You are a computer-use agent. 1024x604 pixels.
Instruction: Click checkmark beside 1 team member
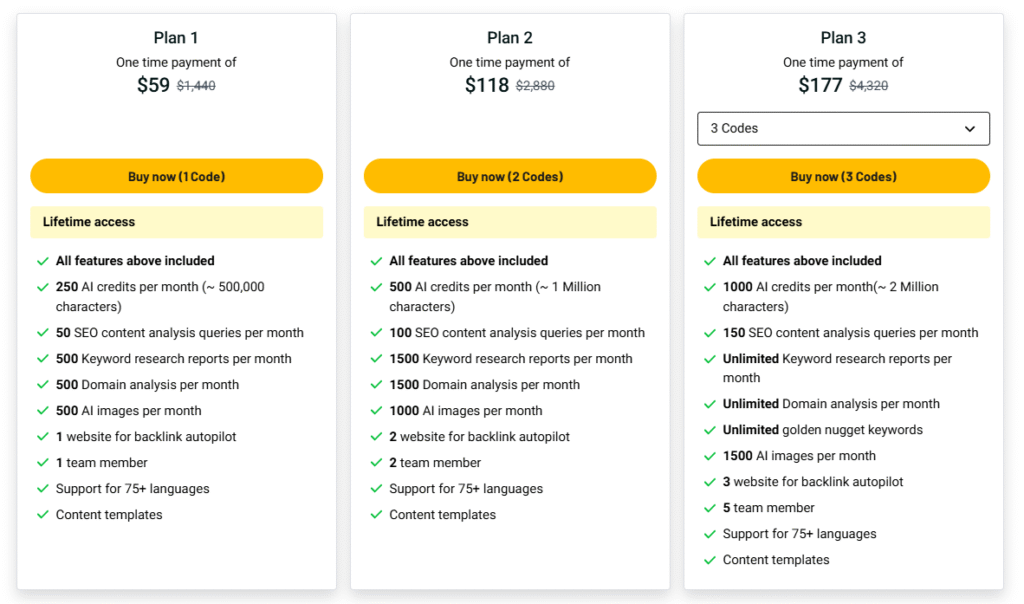pyautogui.click(x=43, y=463)
